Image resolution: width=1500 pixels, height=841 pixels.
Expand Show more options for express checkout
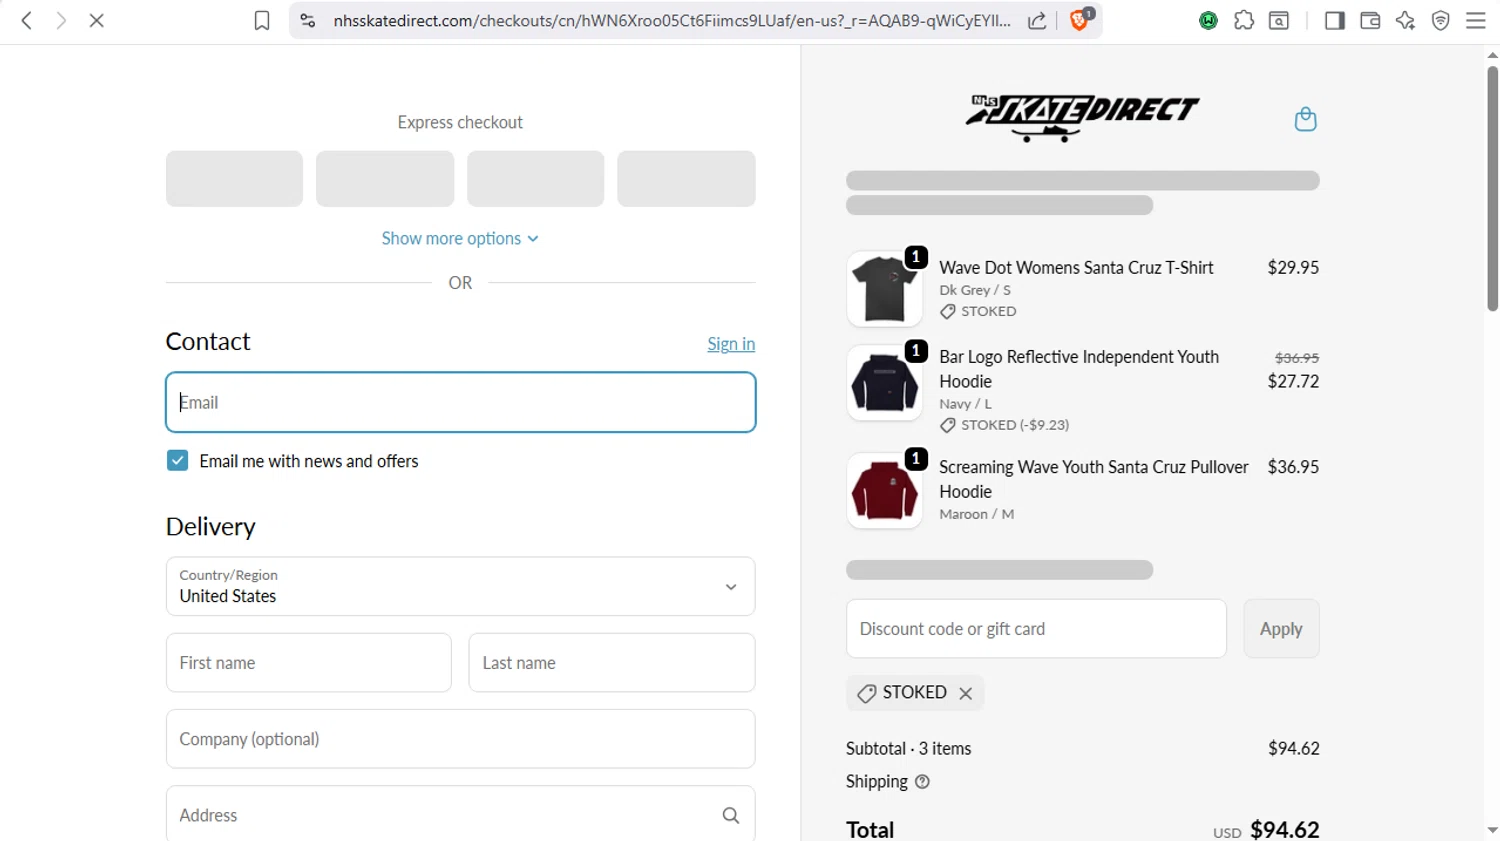click(x=460, y=238)
